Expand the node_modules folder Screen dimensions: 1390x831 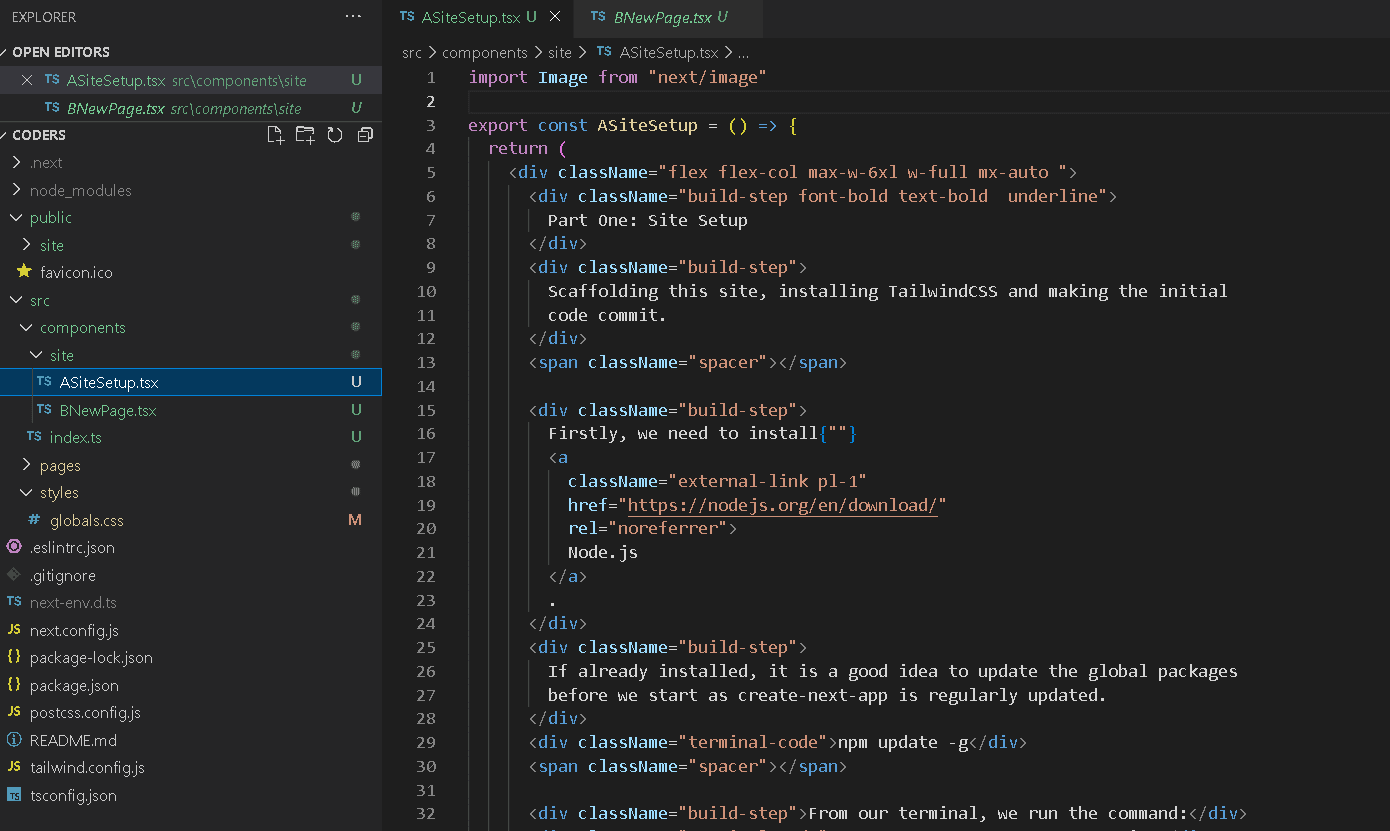(80, 190)
